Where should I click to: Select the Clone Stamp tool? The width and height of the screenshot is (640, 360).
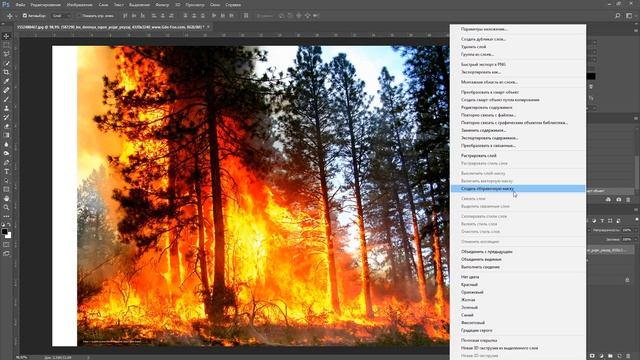pyautogui.click(x=6, y=108)
